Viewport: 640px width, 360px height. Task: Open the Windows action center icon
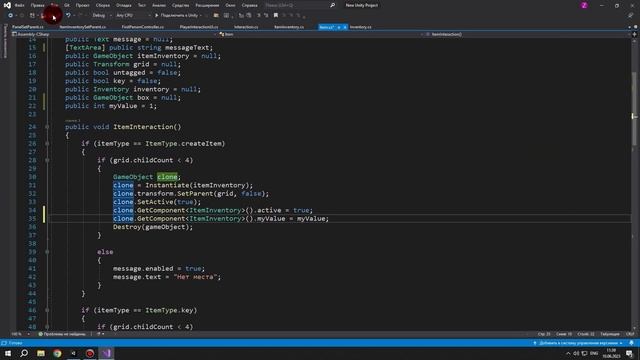pyautogui.click(x=629, y=353)
